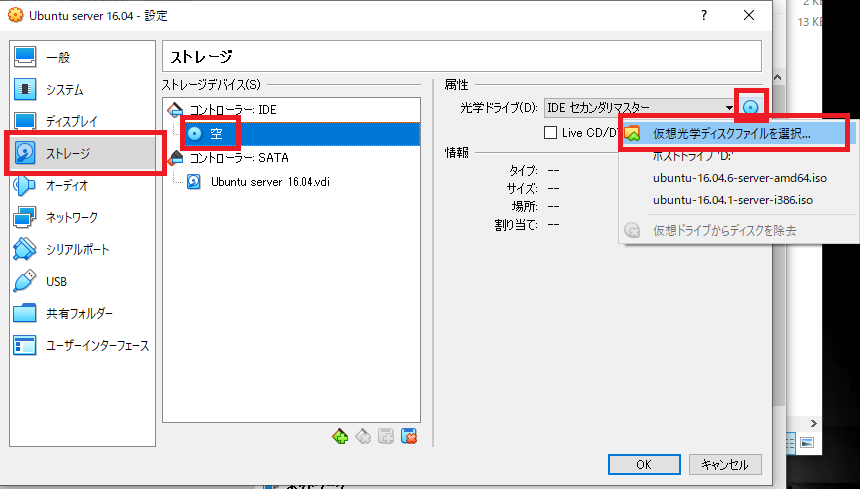Click the thumbnail view icon in background window

pyautogui.click(x=807, y=442)
